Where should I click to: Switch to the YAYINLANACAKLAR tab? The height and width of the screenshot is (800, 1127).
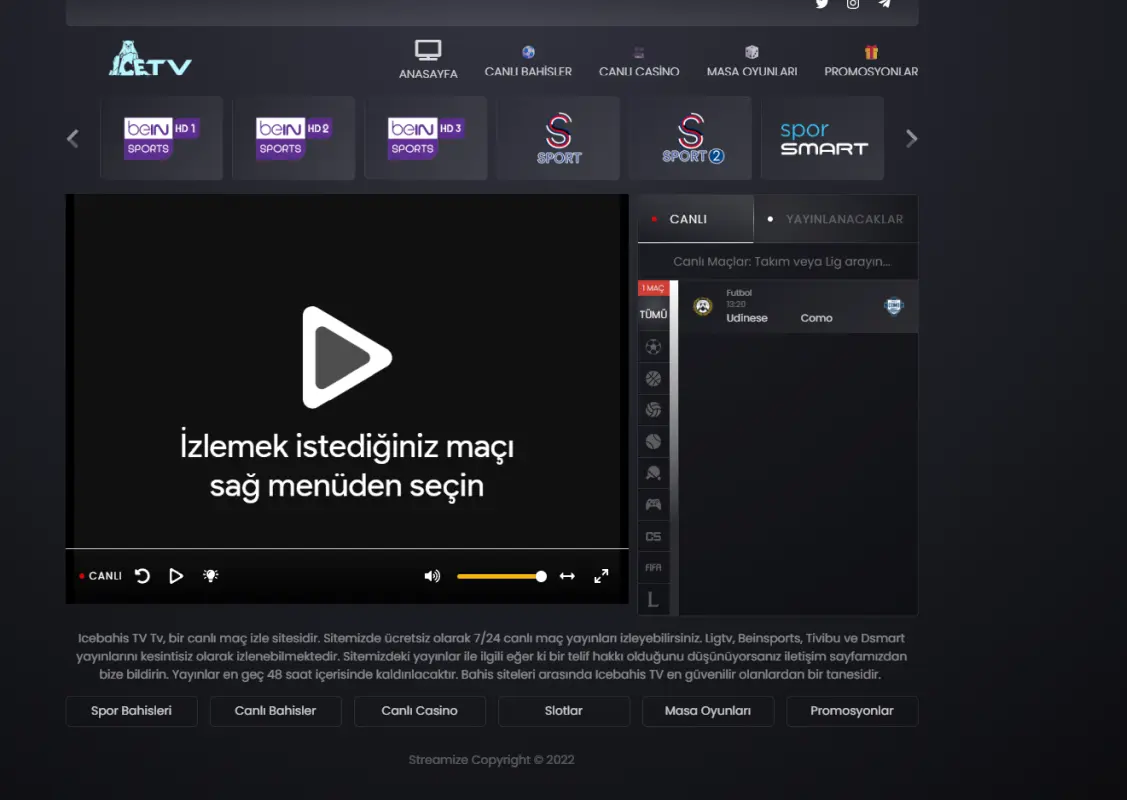(x=843, y=219)
